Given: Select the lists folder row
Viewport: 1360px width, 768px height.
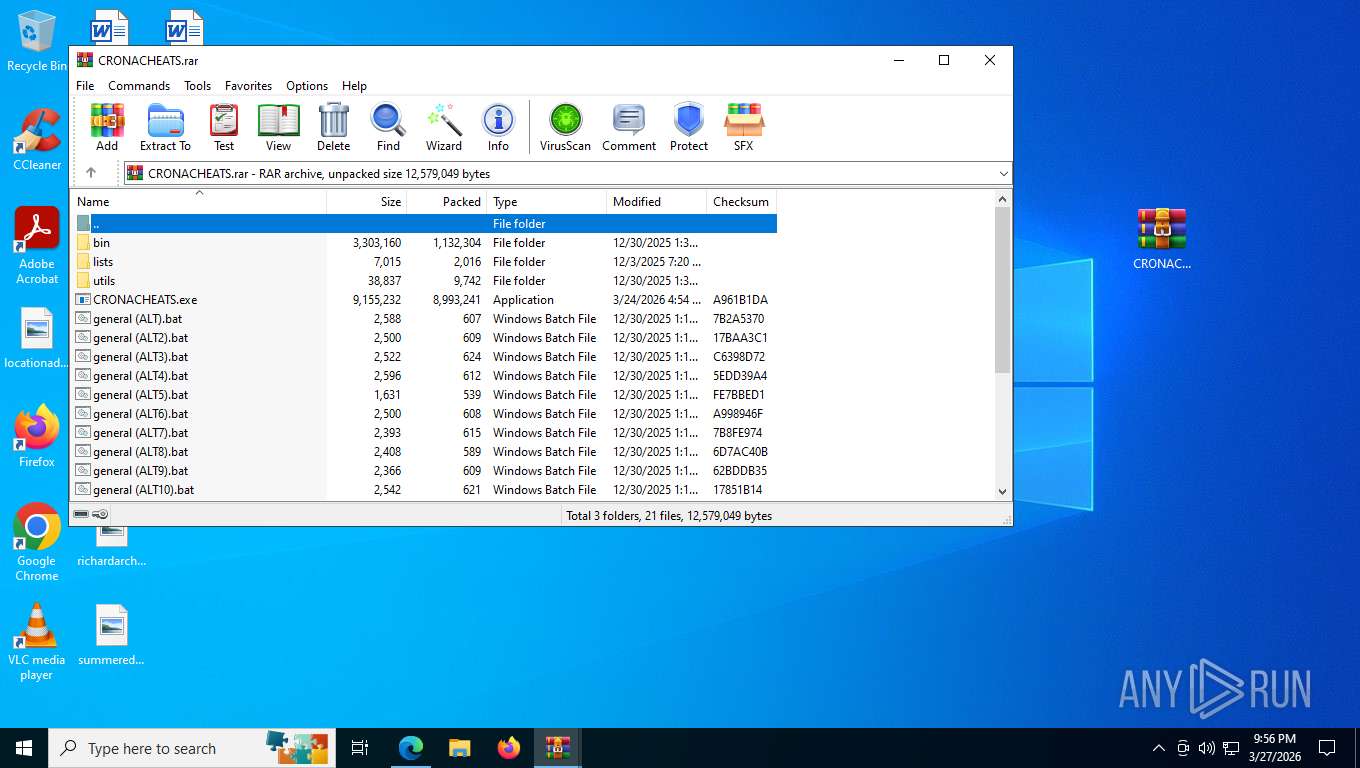Looking at the screenshot, I should tap(423, 262).
